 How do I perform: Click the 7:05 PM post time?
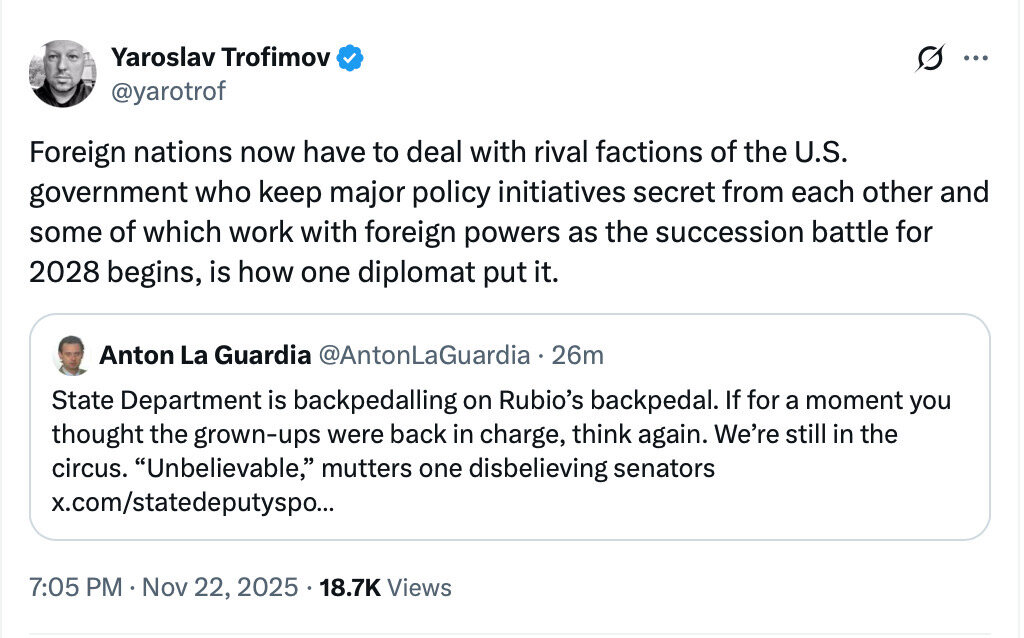click(78, 587)
